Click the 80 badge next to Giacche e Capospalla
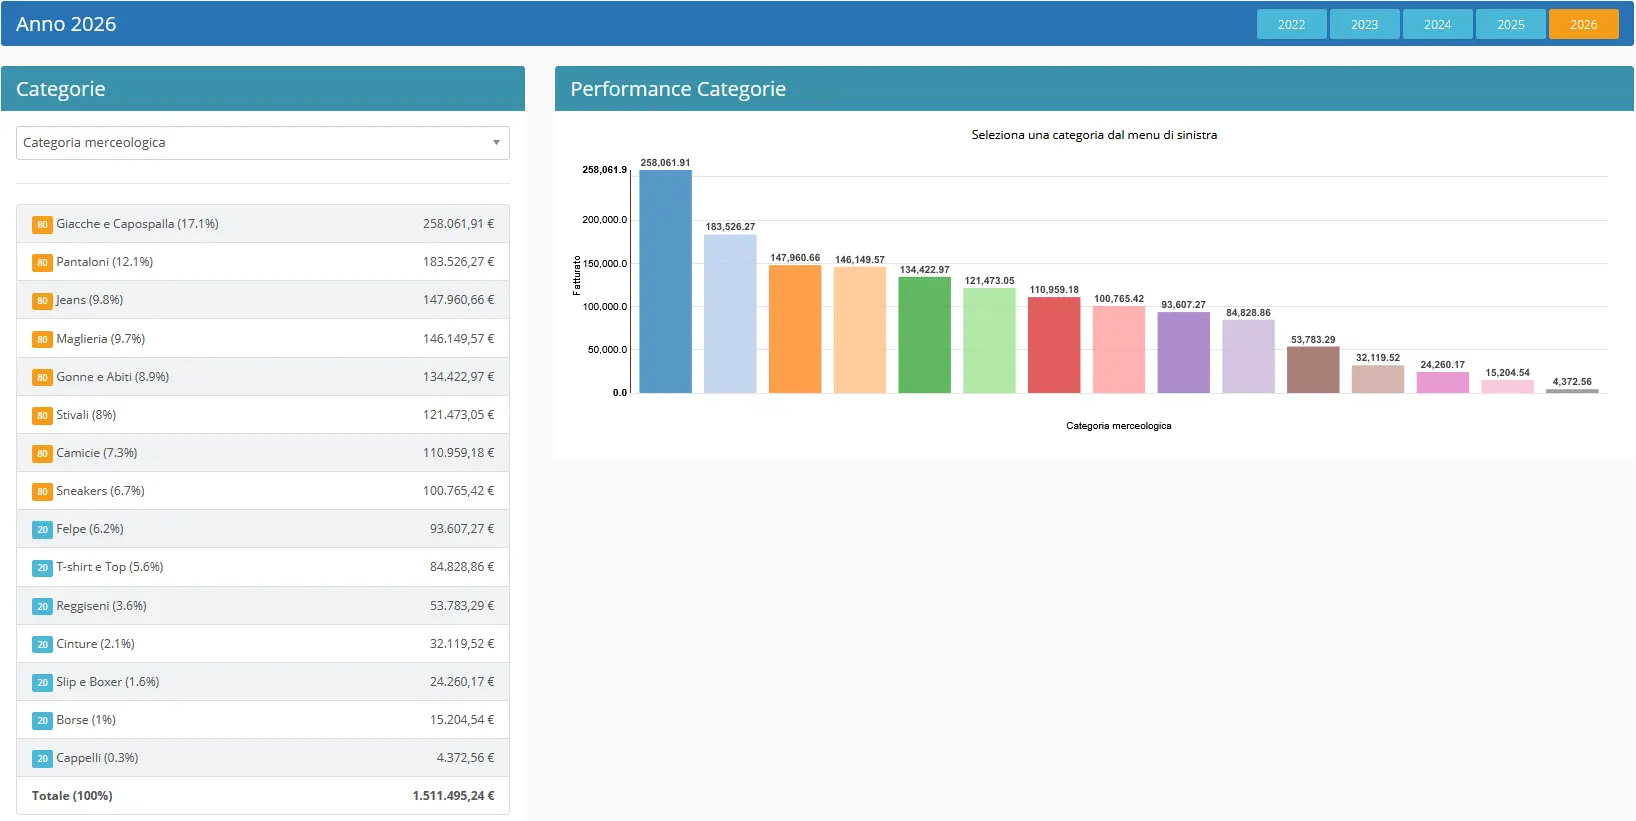The height and width of the screenshot is (821, 1636). pyautogui.click(x=42, y=225)
